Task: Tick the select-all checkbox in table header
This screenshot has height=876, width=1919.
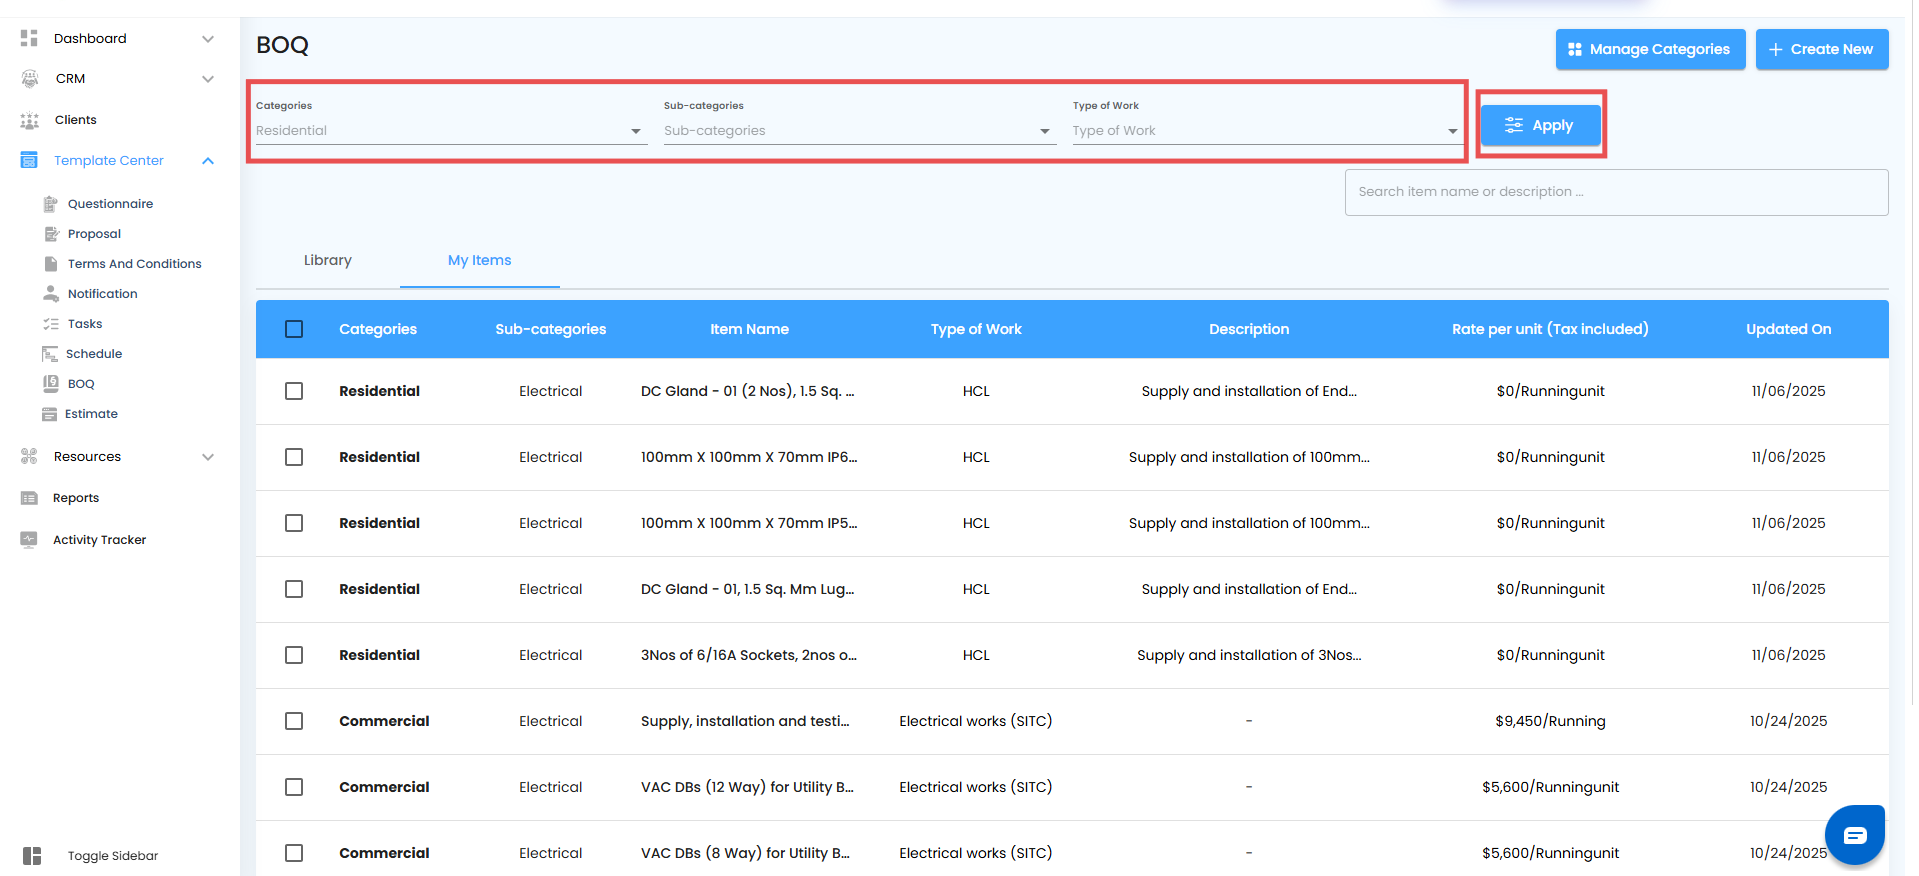Action: click(294, 329)
